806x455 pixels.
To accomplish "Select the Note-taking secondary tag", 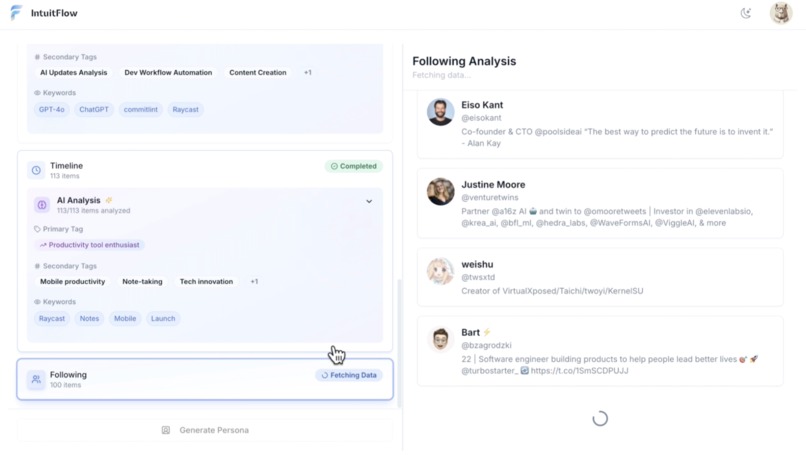I will [142, 282].
